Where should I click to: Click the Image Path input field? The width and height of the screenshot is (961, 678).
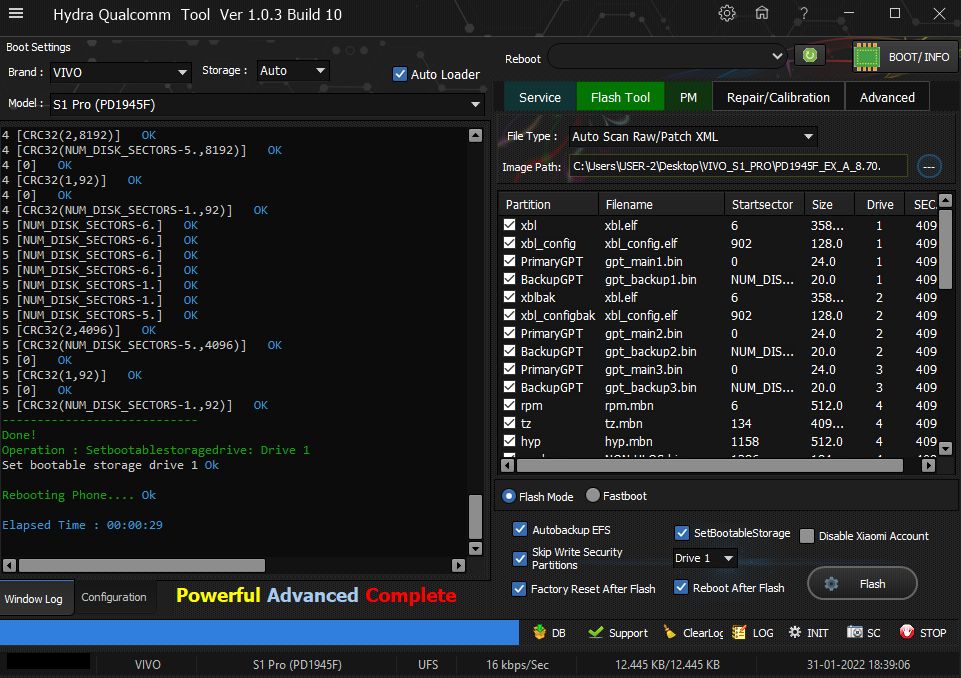coord(737,166)
